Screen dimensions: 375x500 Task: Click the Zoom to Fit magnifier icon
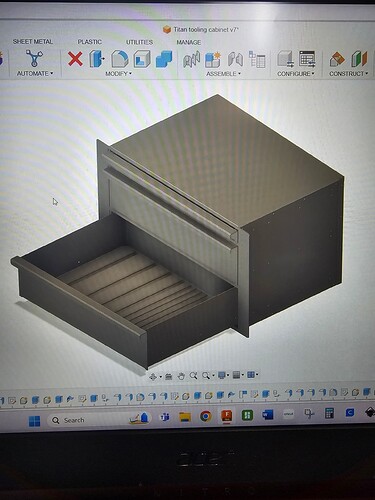pyautogui.click(x=206, y=376)
